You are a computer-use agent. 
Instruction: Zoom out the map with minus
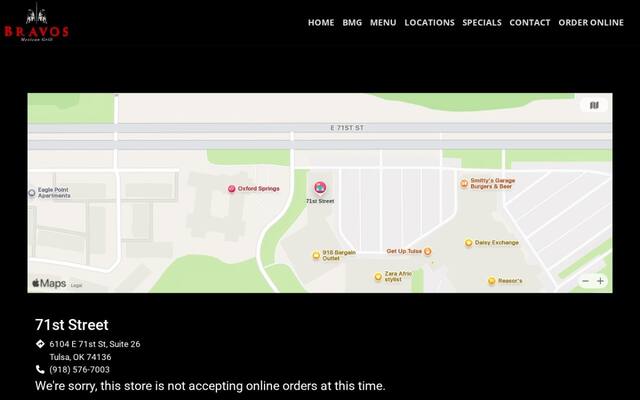click(585, 281)
